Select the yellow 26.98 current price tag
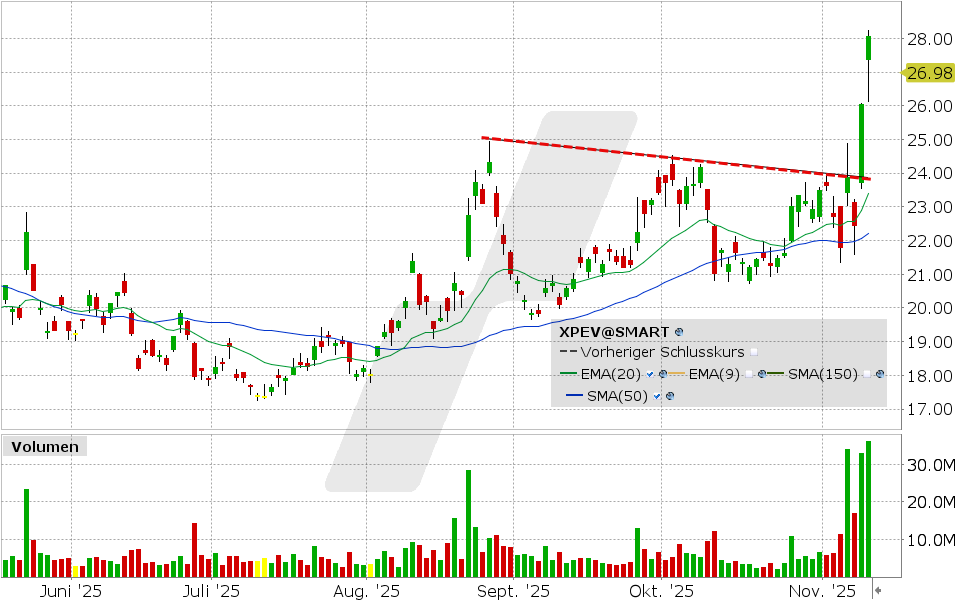 point(927,72)
